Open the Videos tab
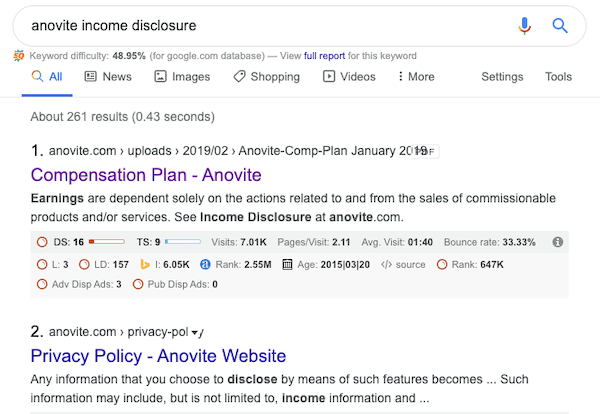This screenshot has height=414, width=600. 349,77
